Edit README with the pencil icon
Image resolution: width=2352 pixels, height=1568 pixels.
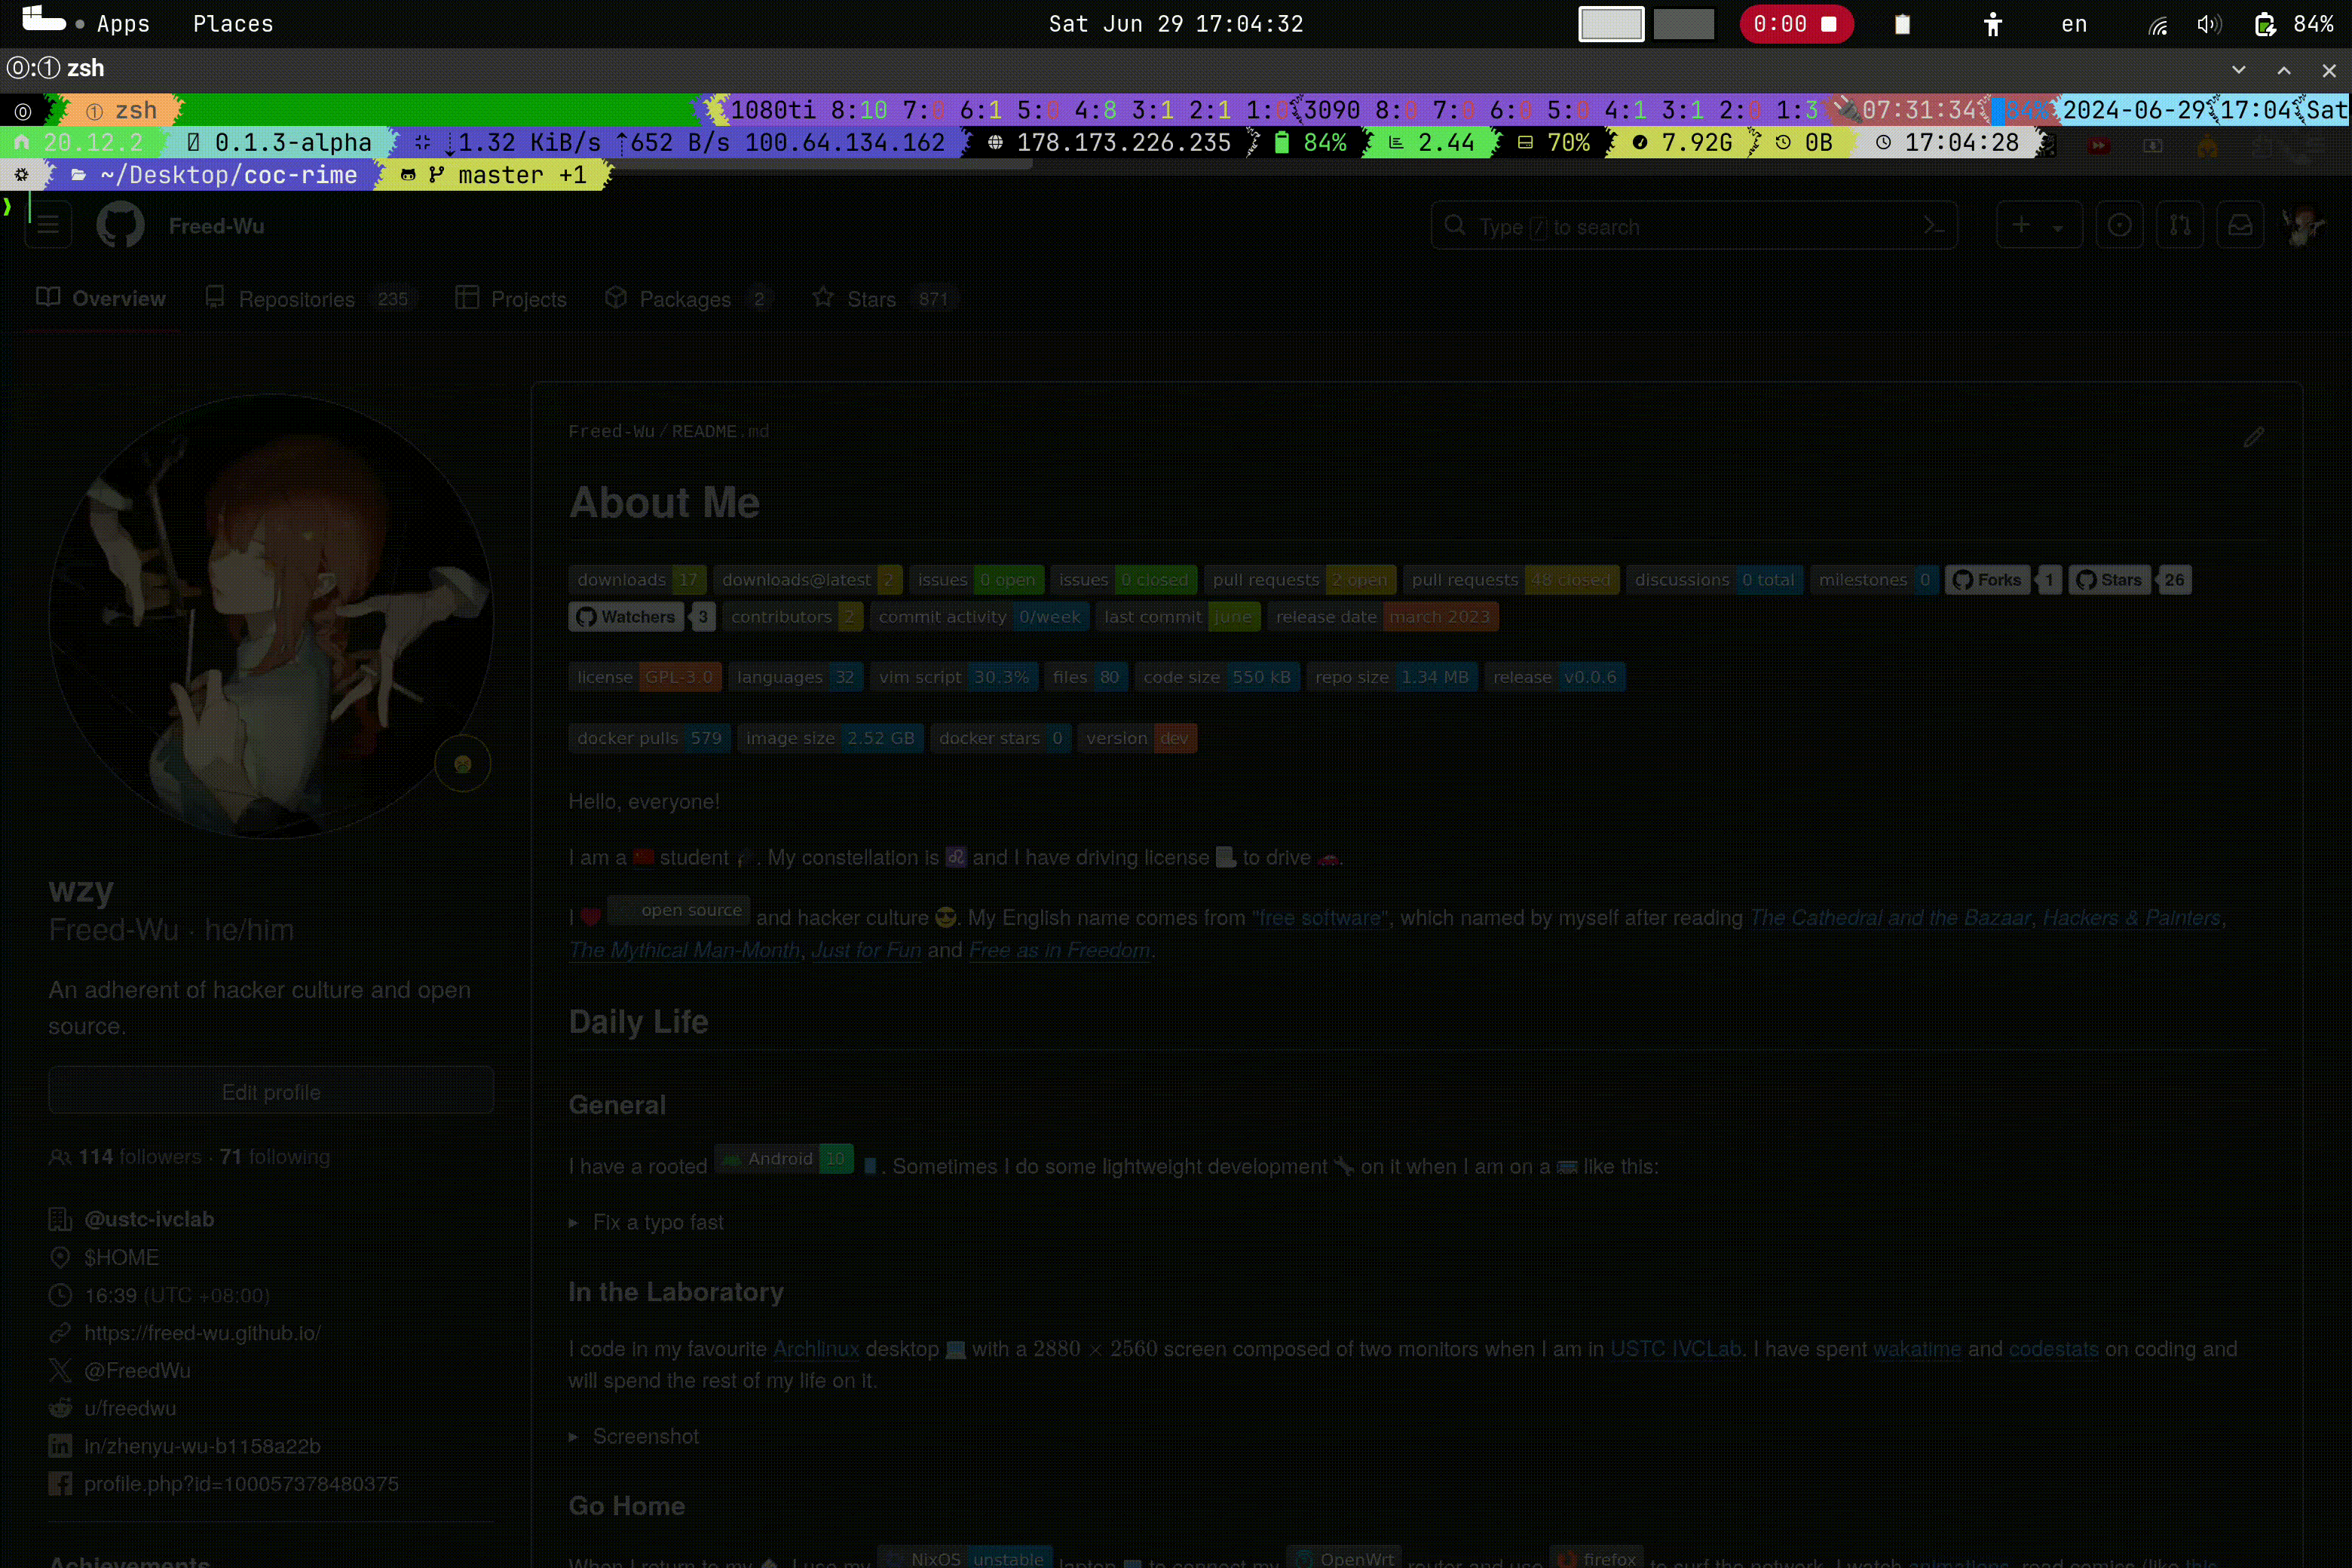pos(2253,437)
